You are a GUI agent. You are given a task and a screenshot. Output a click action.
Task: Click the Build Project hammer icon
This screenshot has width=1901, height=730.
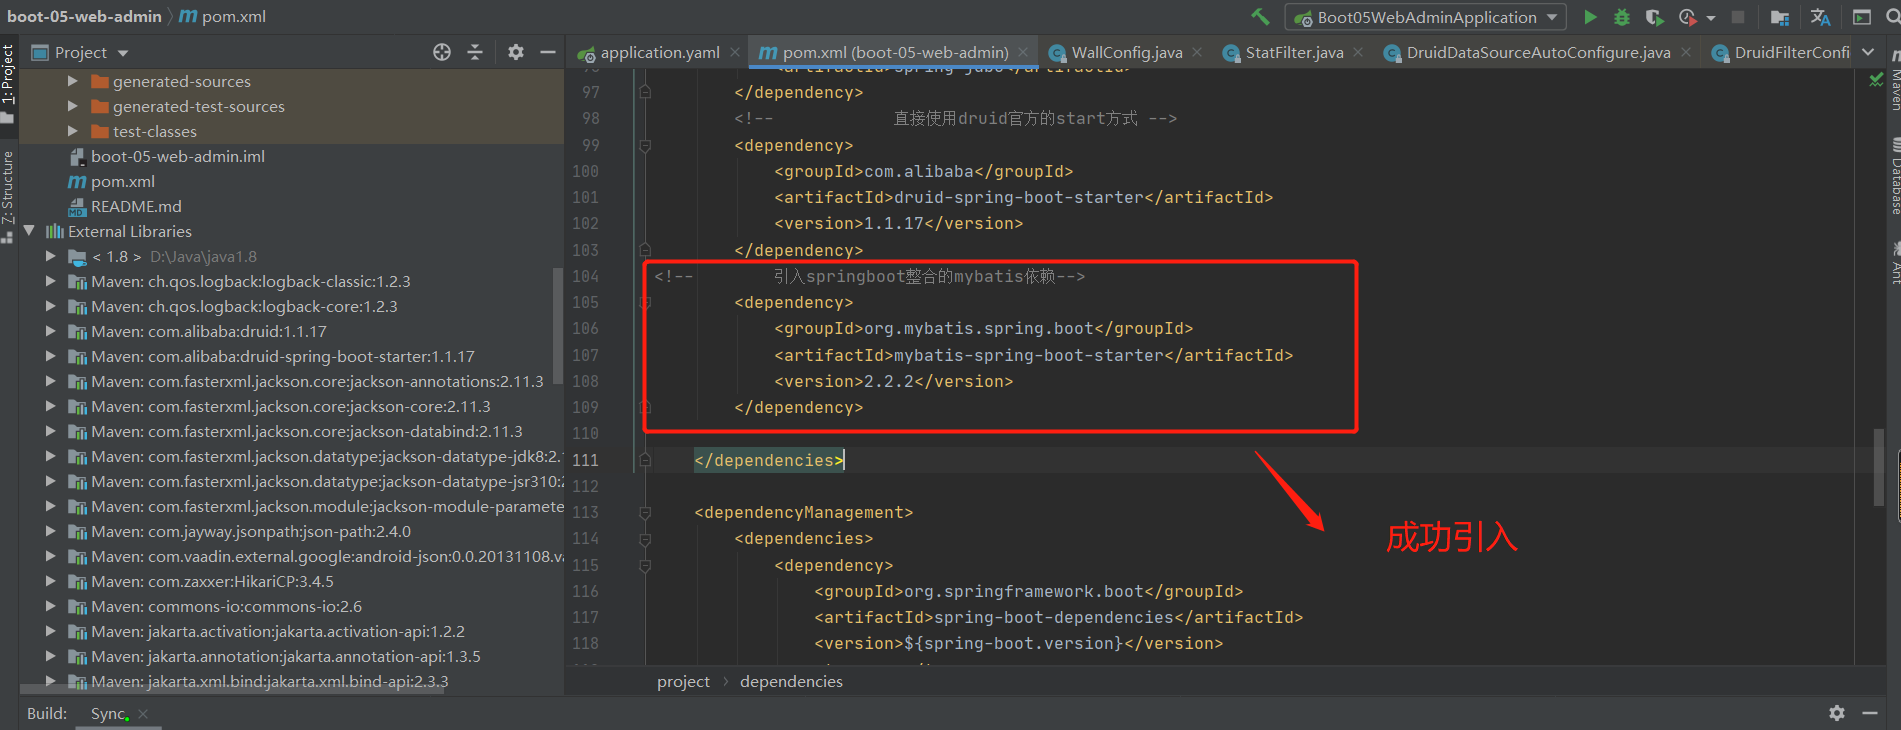1260,17
